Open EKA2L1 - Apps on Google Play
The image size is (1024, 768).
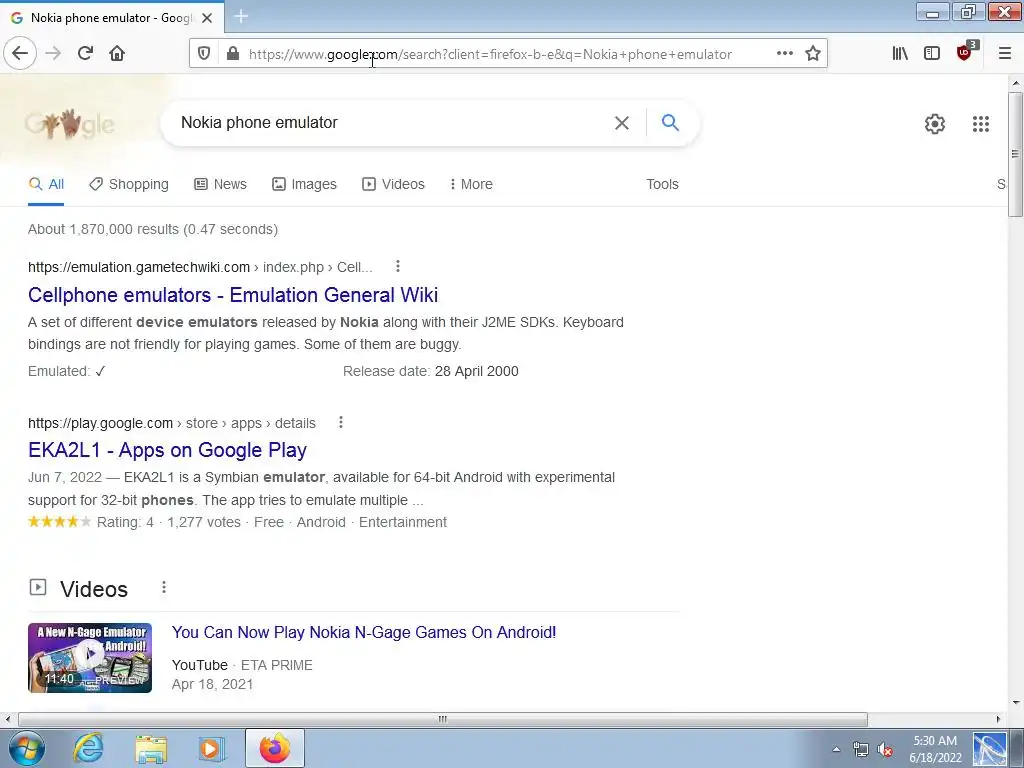click(x=167, y=450)
